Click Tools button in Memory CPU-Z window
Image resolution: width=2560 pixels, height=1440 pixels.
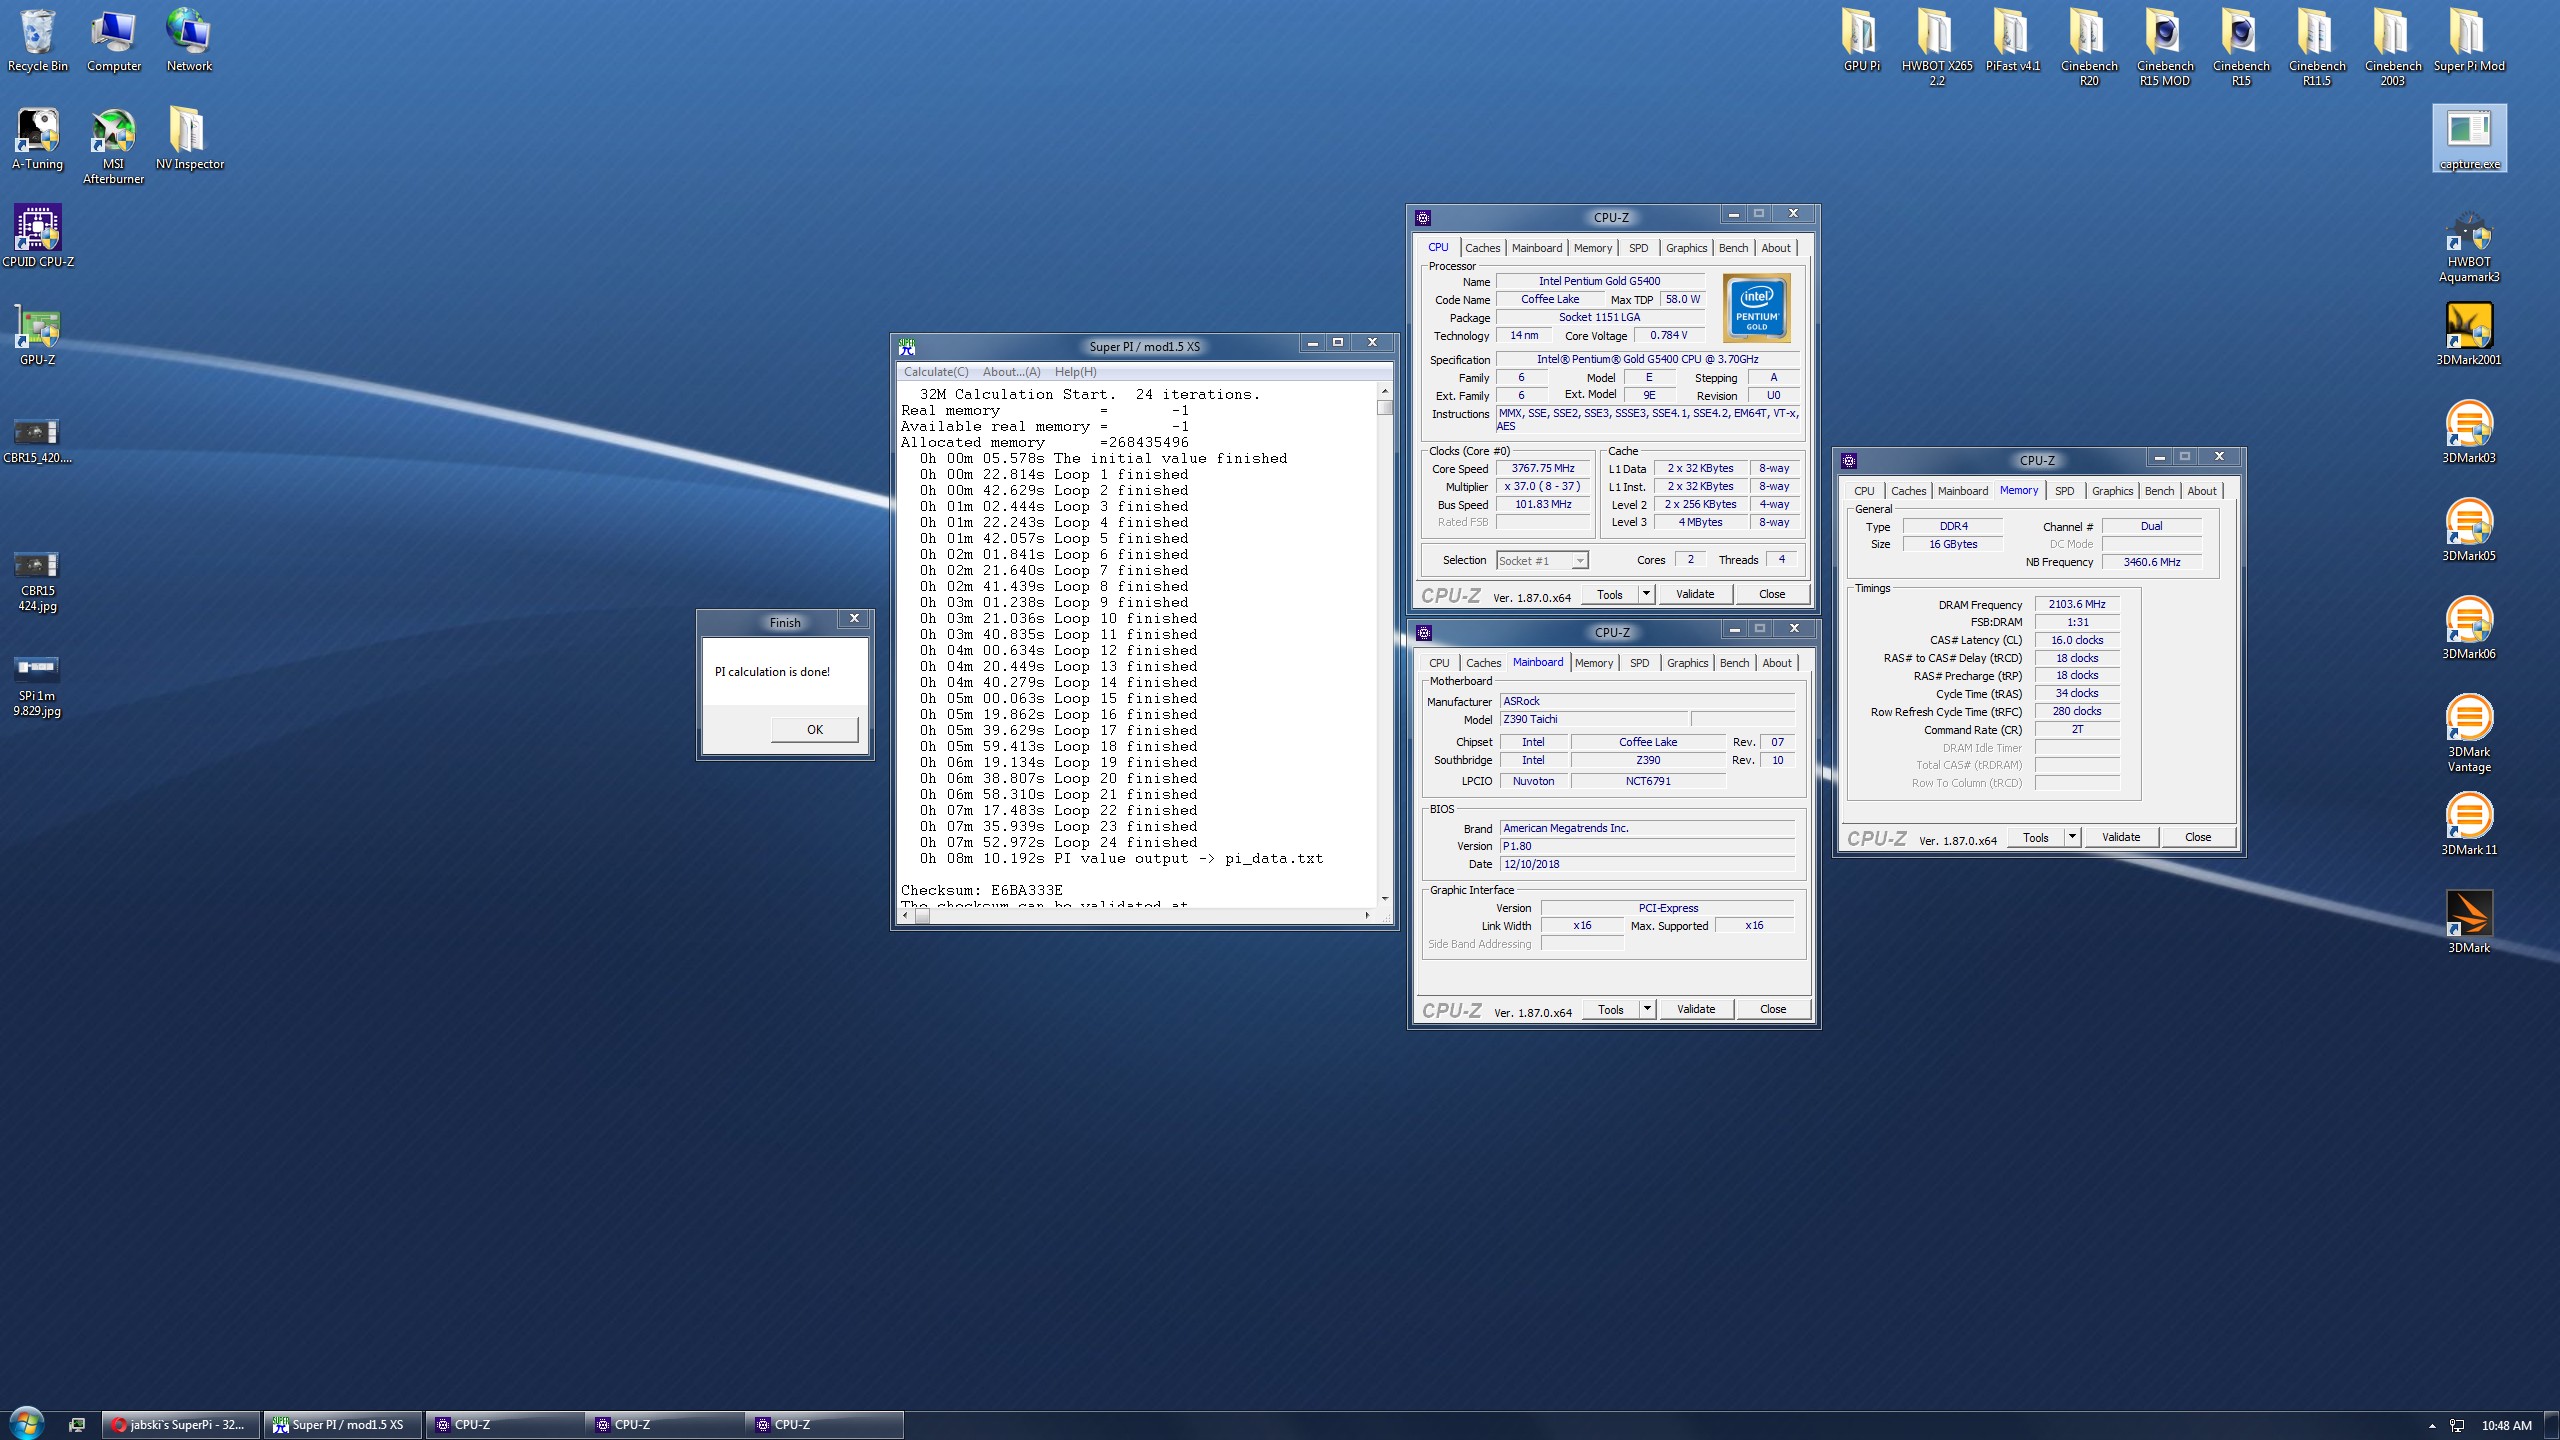[2035, 837]
